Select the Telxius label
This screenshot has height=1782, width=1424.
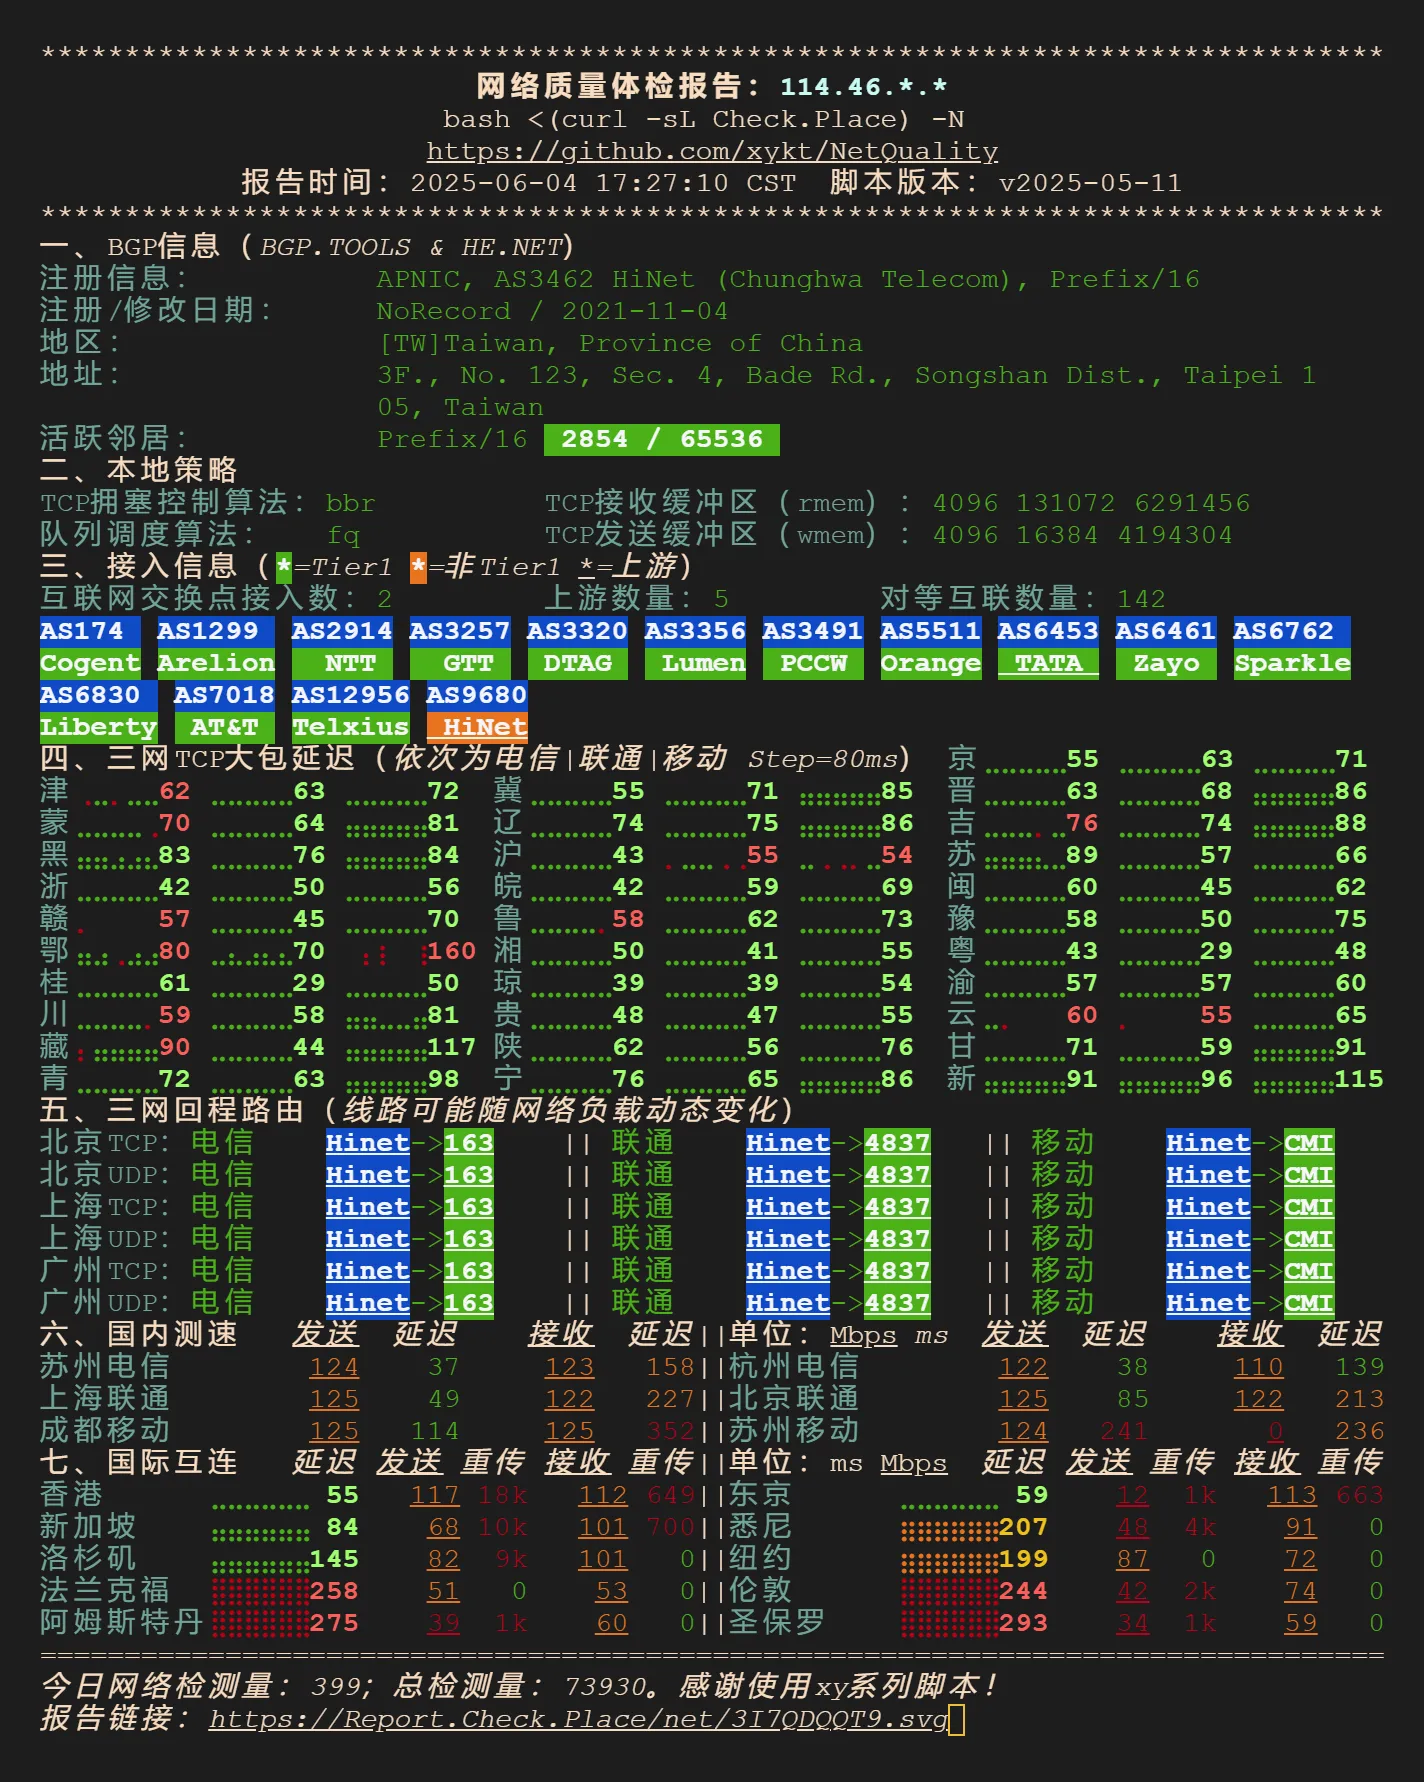(x=350, y=727)
